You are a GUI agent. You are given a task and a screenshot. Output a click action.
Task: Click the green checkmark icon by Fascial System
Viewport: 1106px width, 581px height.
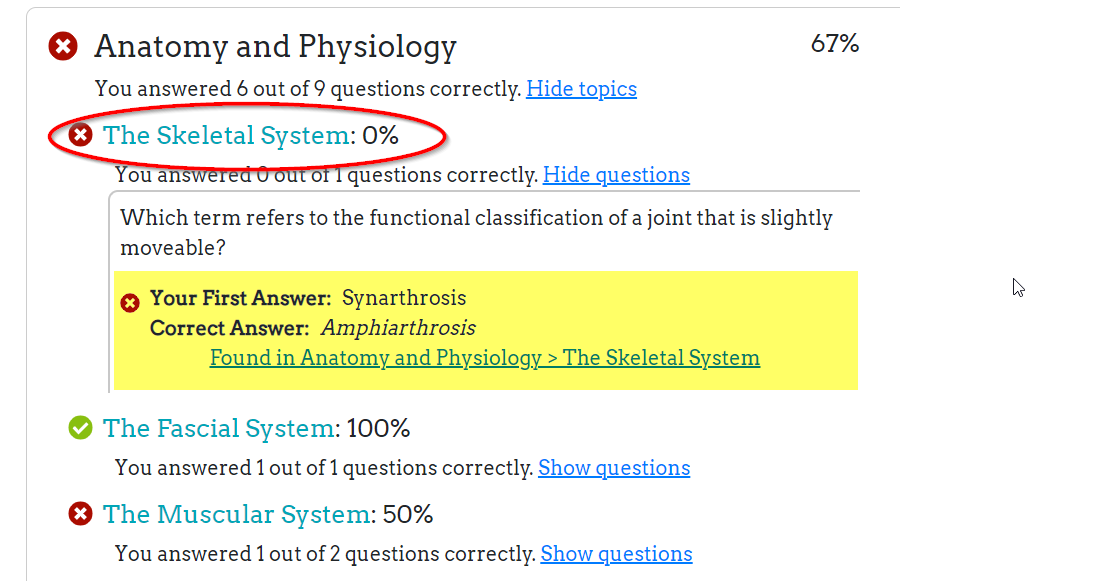80,427
